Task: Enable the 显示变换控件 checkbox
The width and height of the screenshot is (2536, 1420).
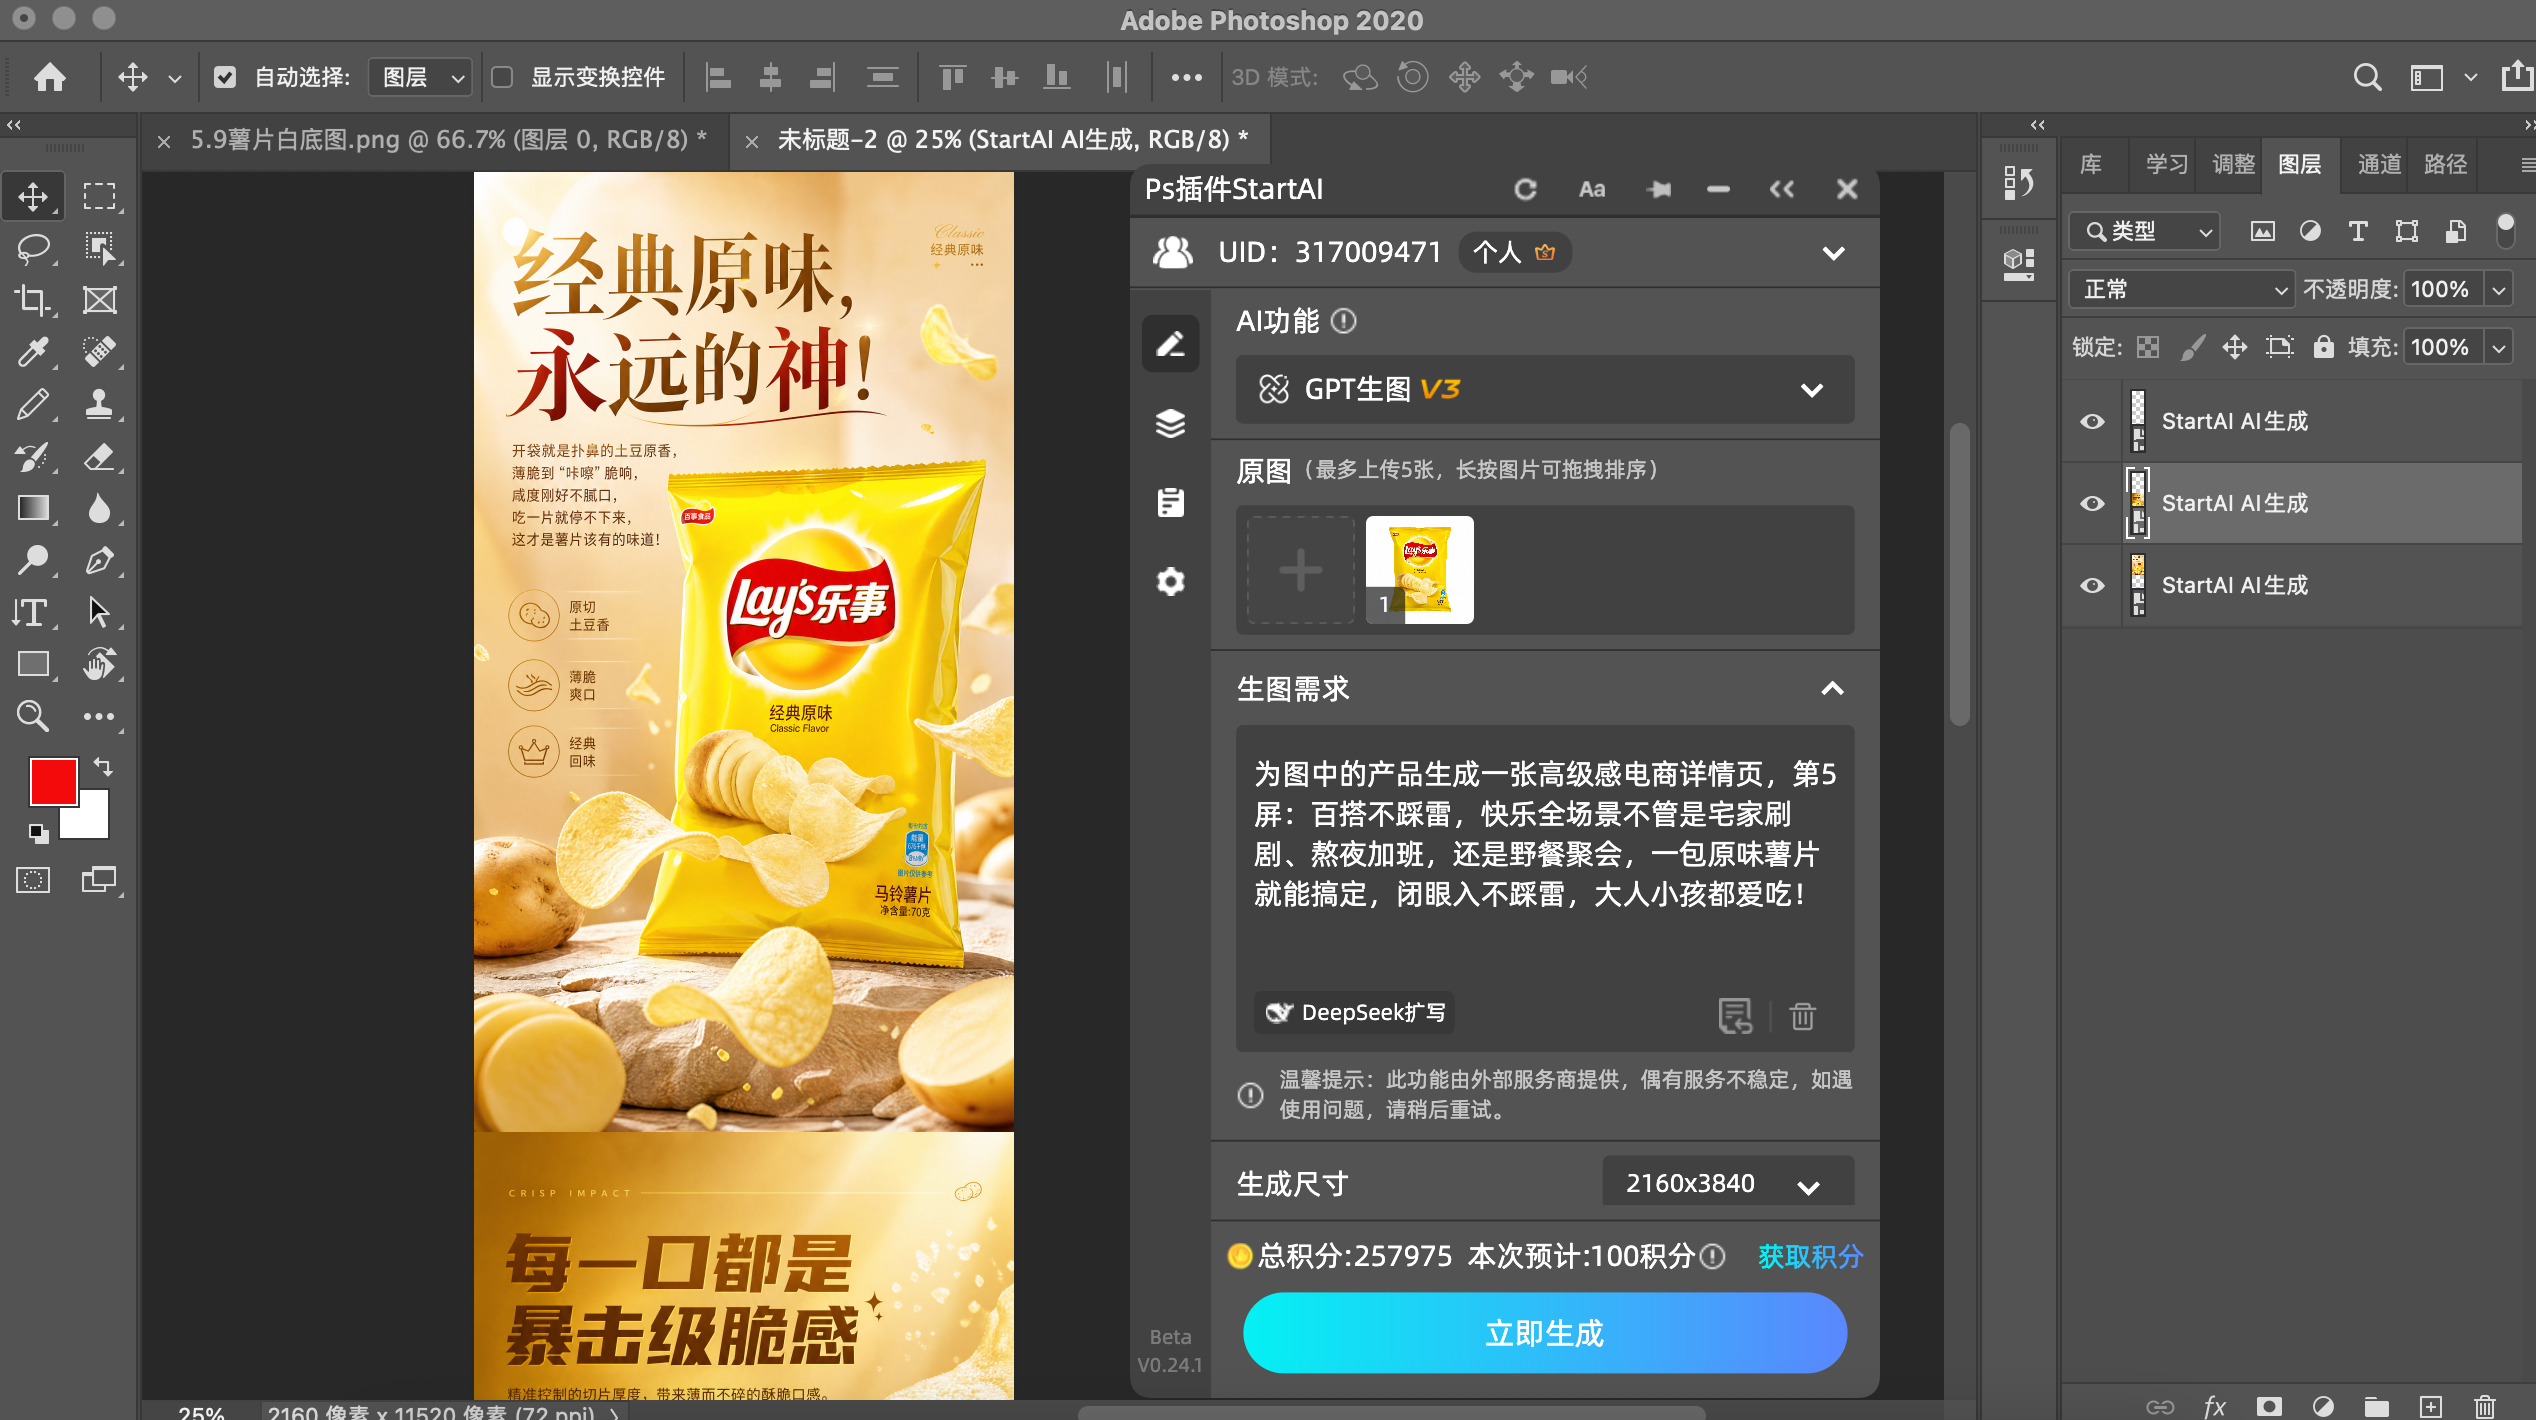Action: [502, 77]
